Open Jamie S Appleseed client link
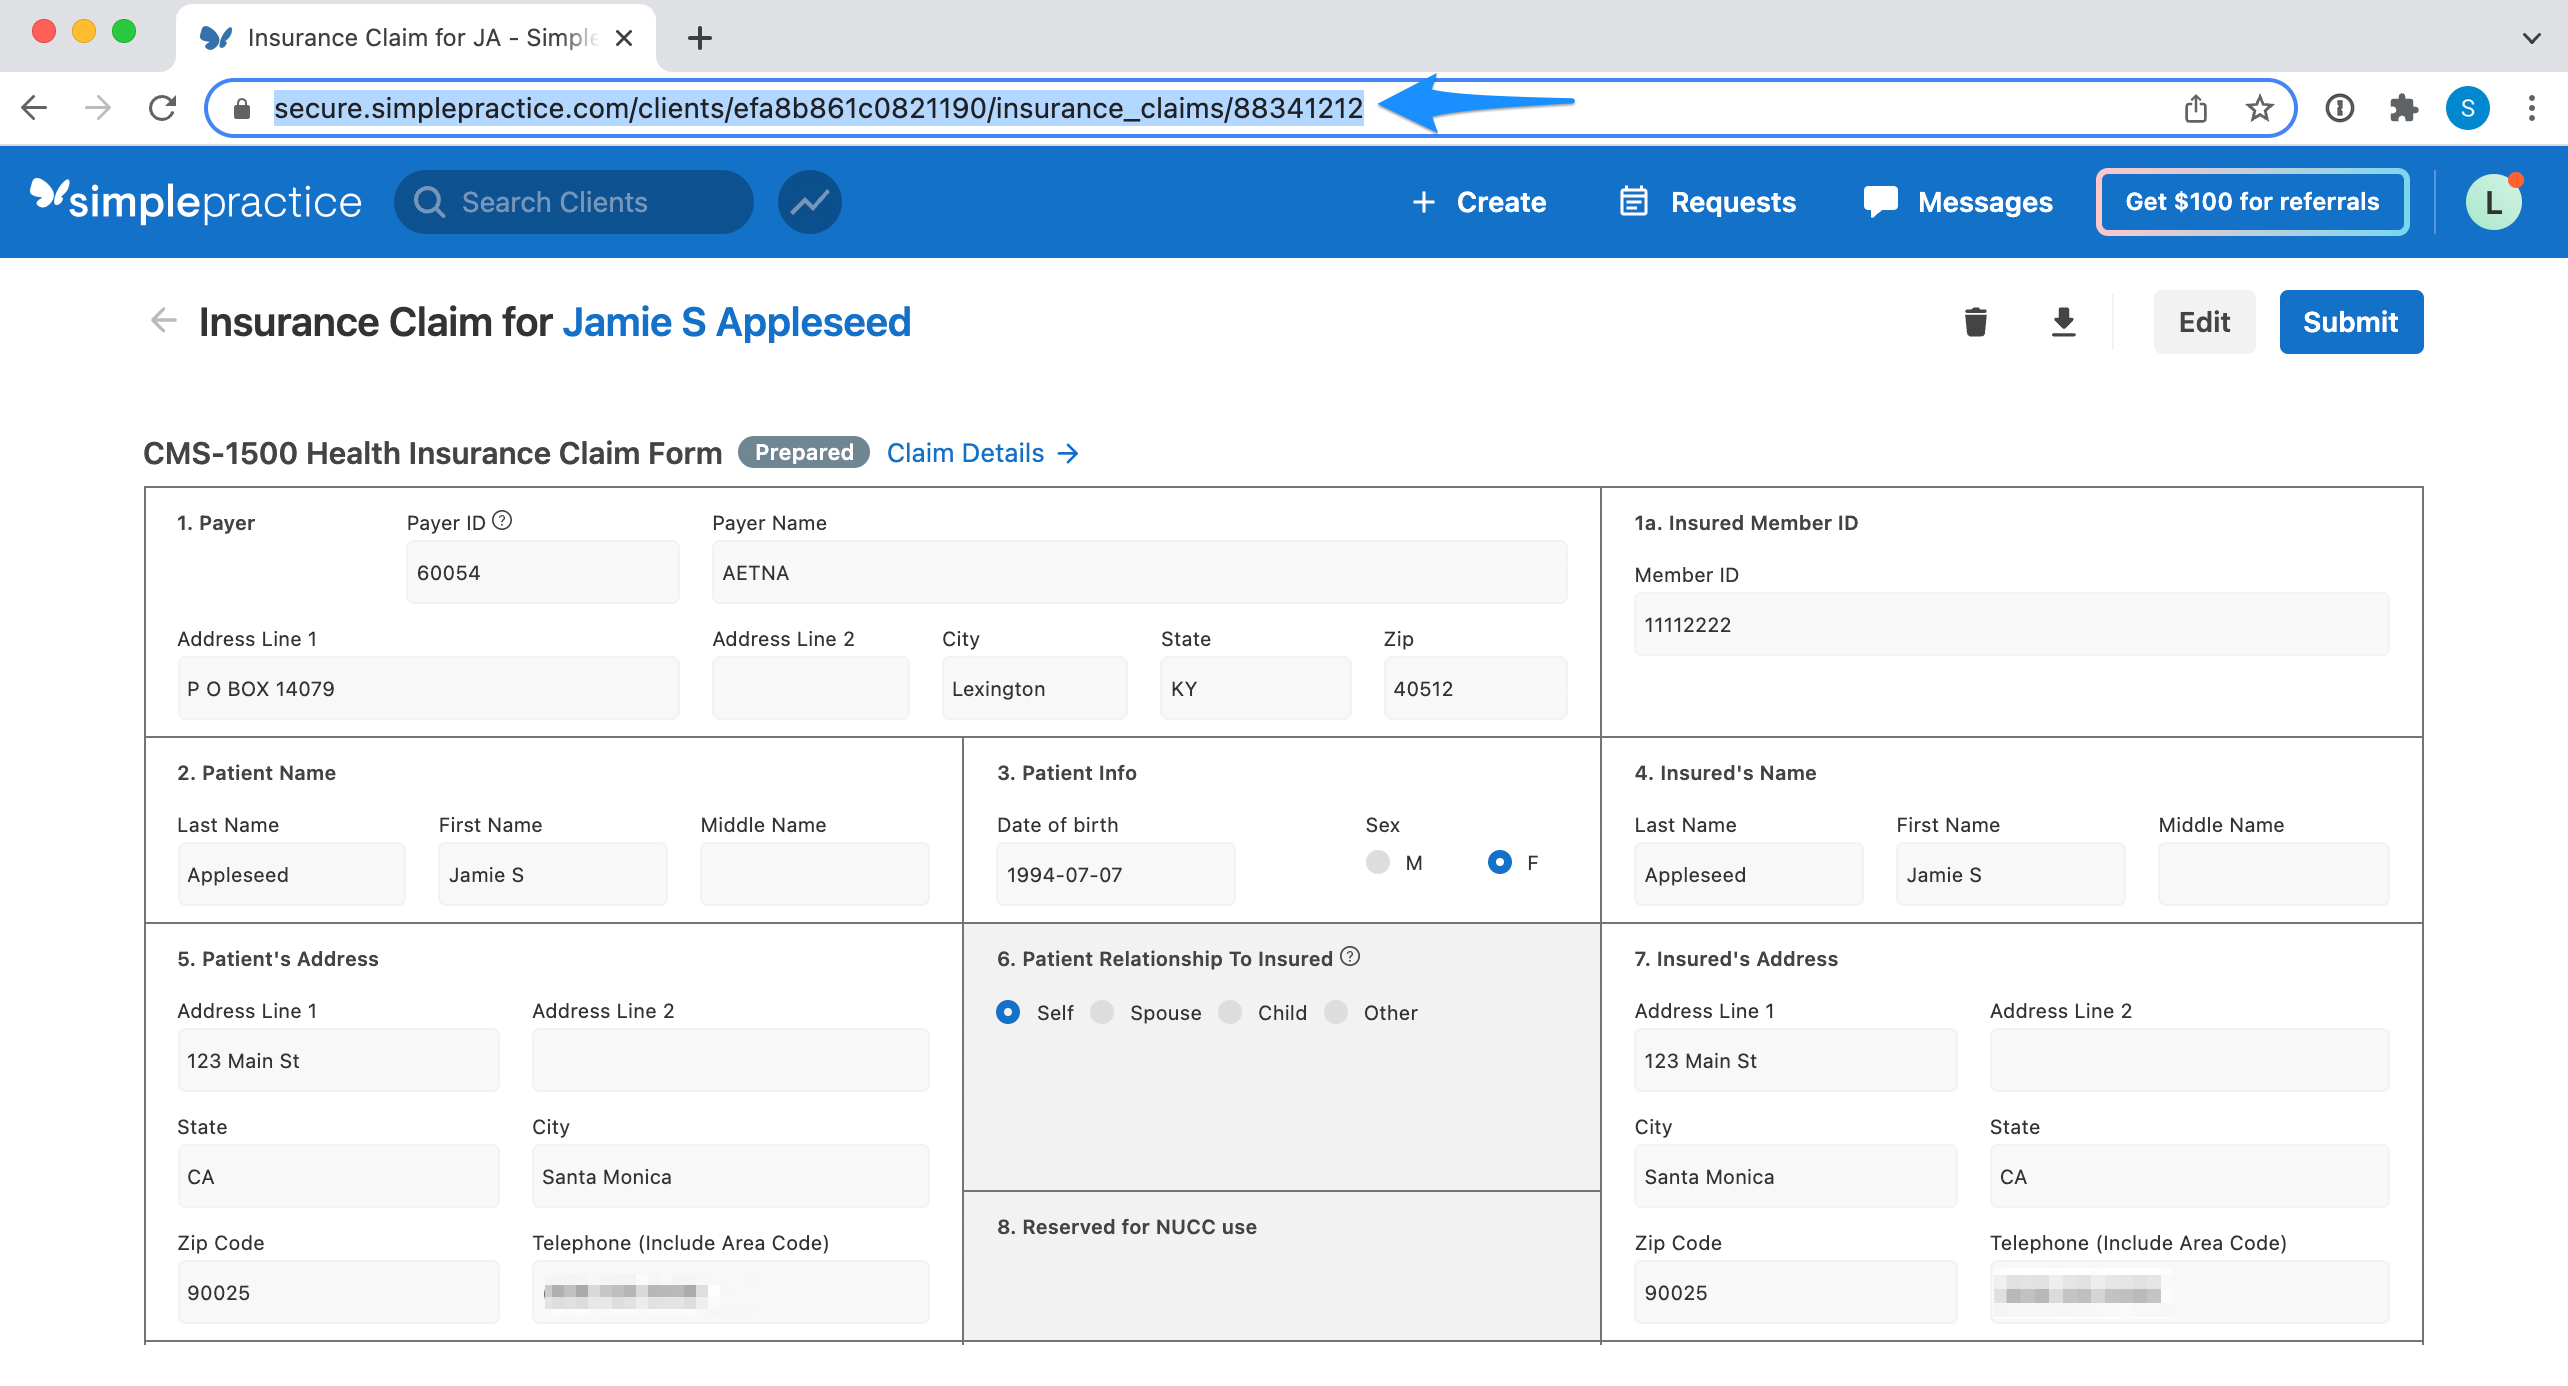Image resolution: width=2568 pixels, height=1386 pixels. [736, 322]
